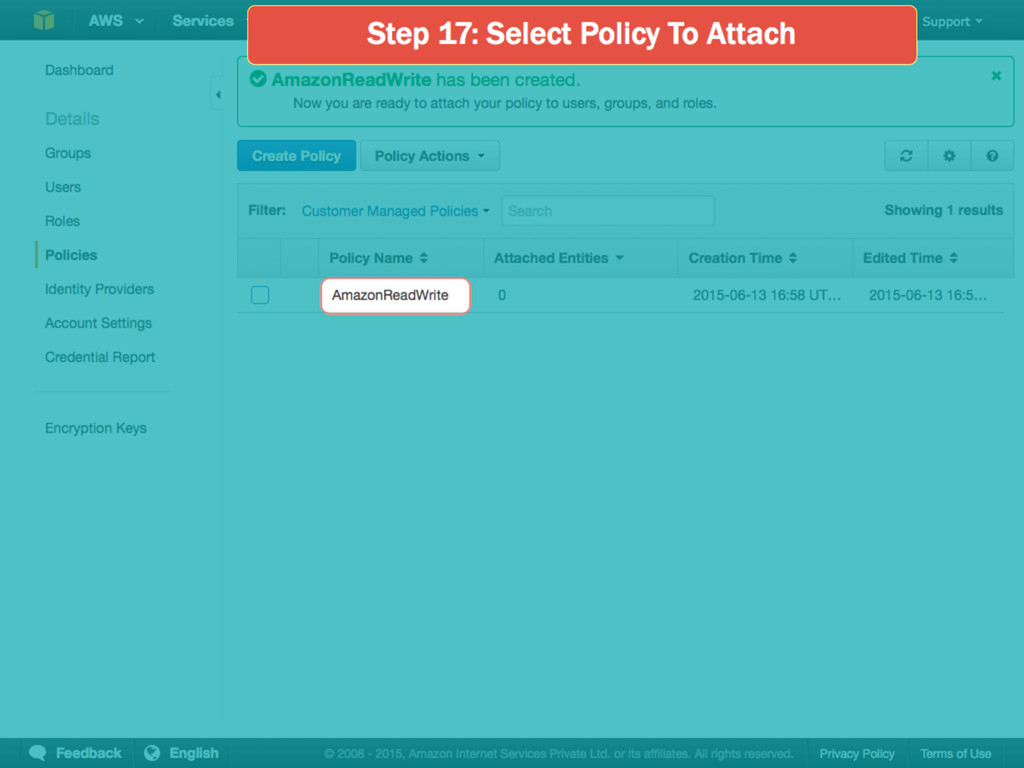Open the table settings gear

(x=949, y=156)
